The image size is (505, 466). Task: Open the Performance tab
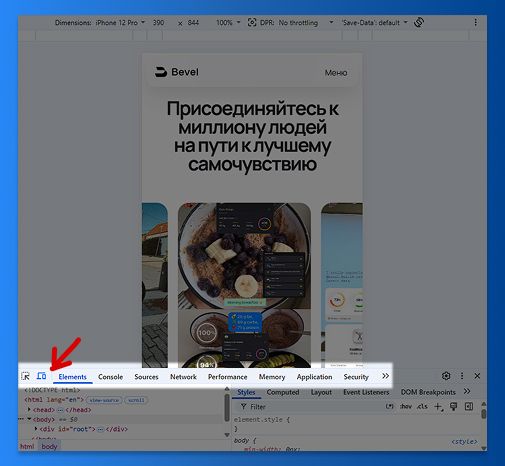pyautogui.click(x=227, y=377)
